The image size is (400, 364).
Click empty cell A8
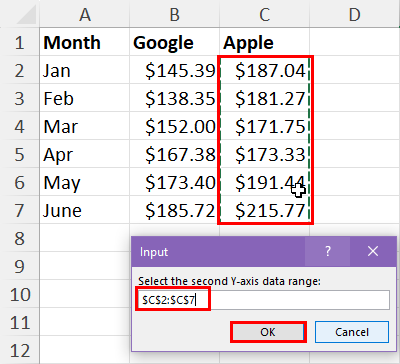coord(85,239)
